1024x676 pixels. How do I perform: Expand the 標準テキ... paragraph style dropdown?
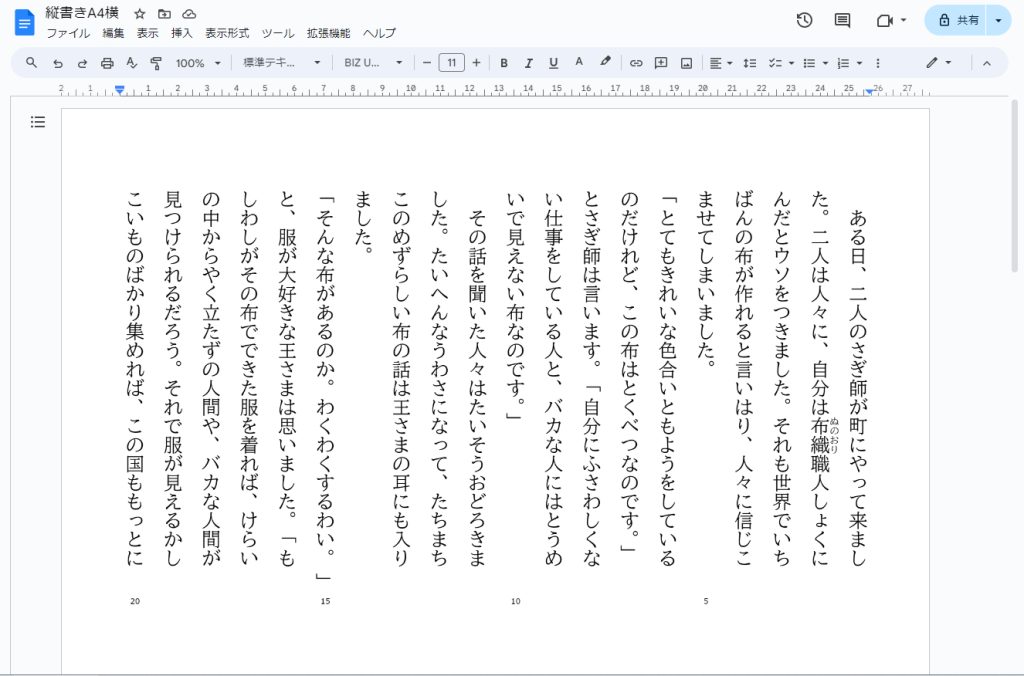[282, 63]
